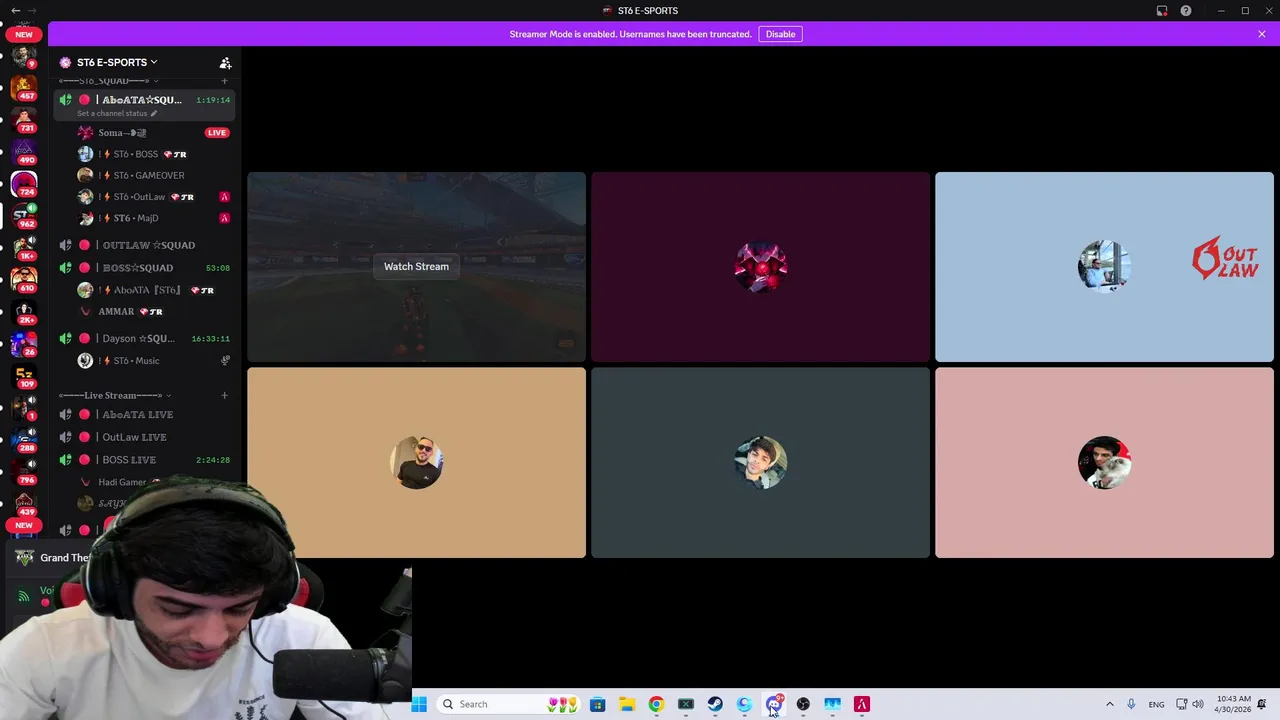
Task: Toggle the microphone icon in system tray
Action: (x=1131, y=704)
